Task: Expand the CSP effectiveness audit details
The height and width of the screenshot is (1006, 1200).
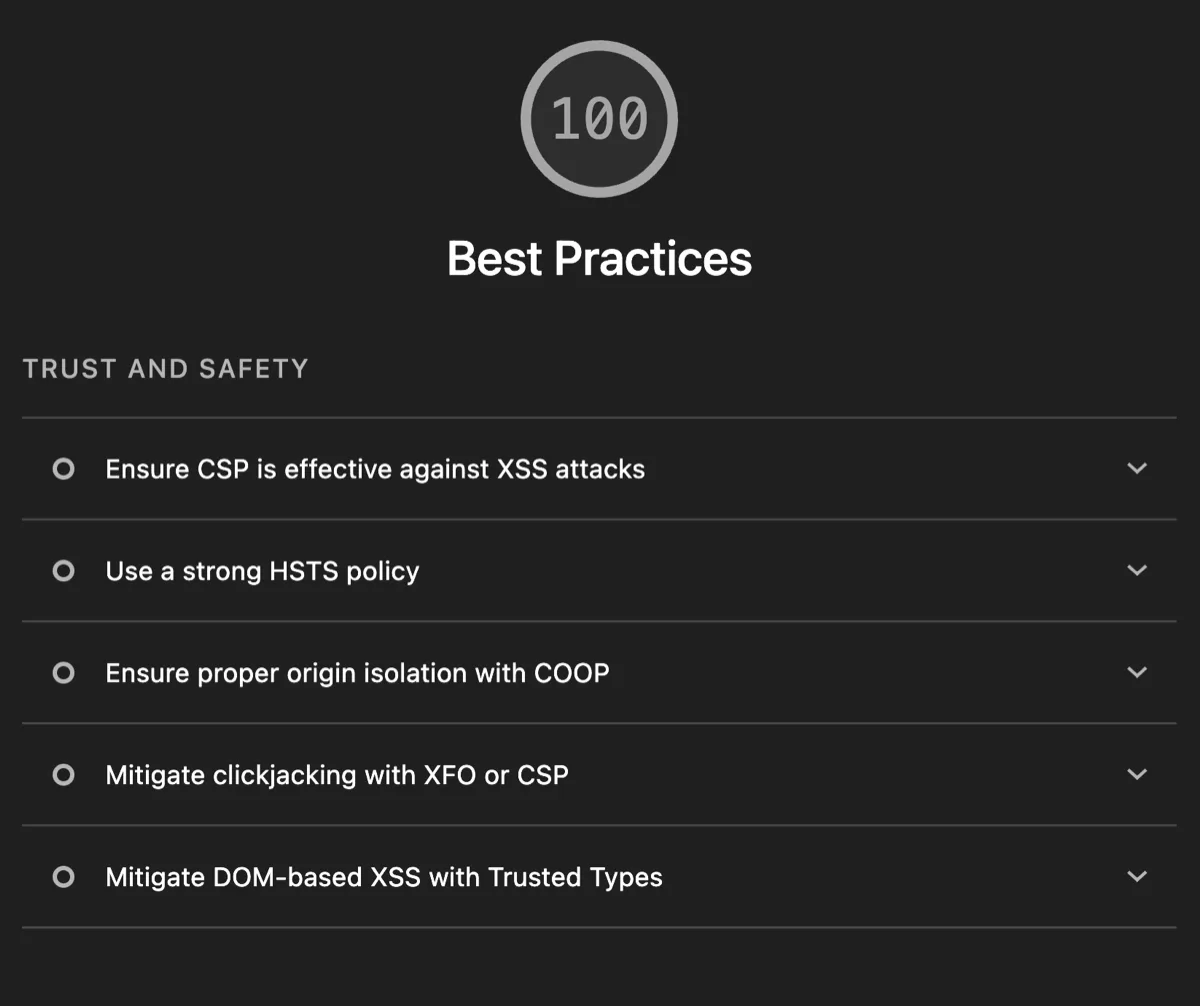Action: [x=1136, y=469]
